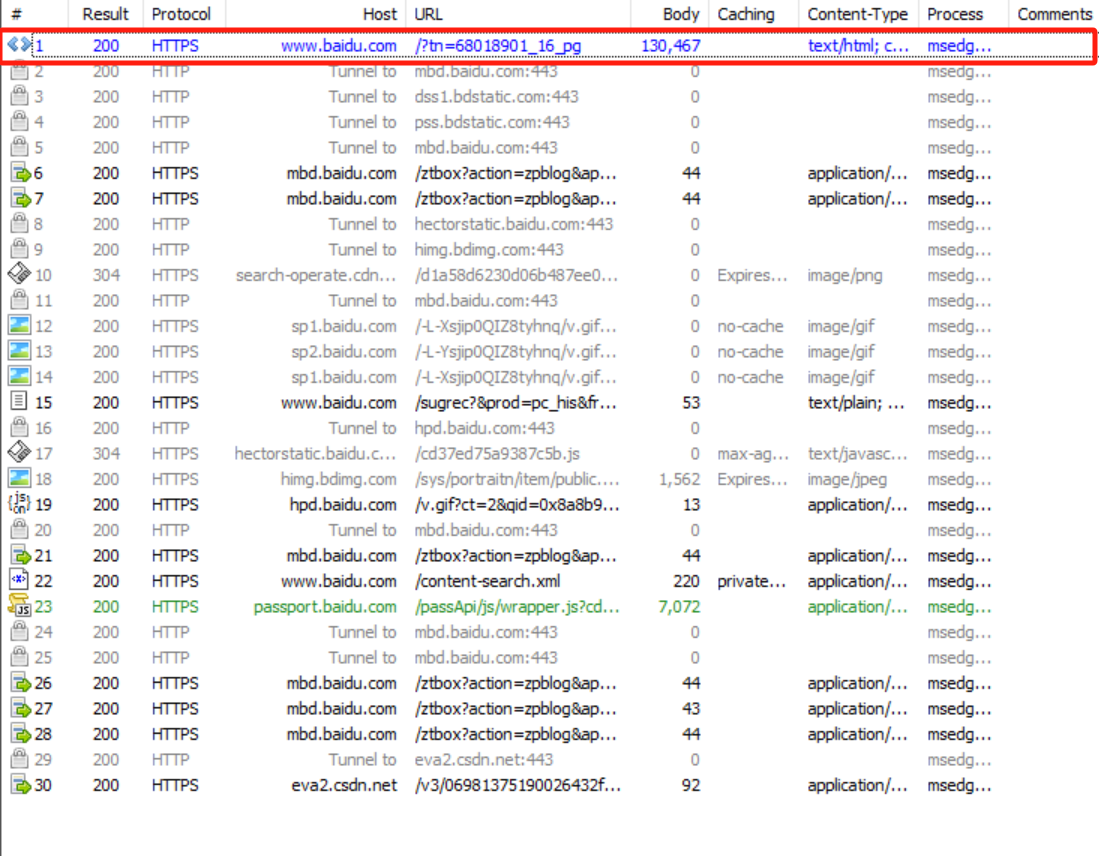Click body size 43 in session 27

click(x=690, y=708)
